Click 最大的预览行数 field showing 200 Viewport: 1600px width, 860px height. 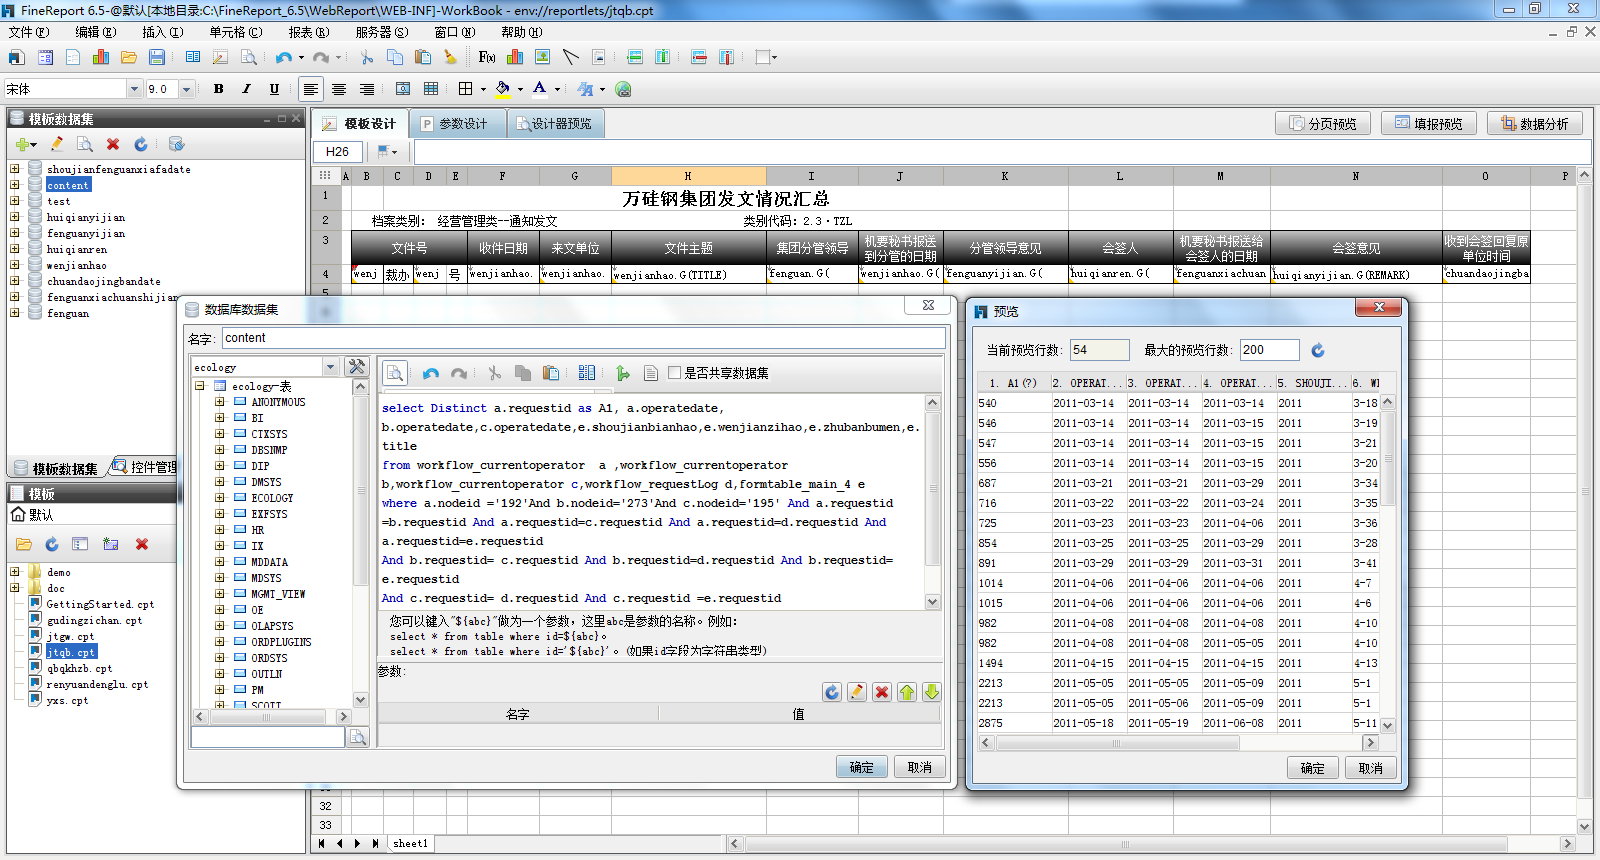click(1269, 350)
